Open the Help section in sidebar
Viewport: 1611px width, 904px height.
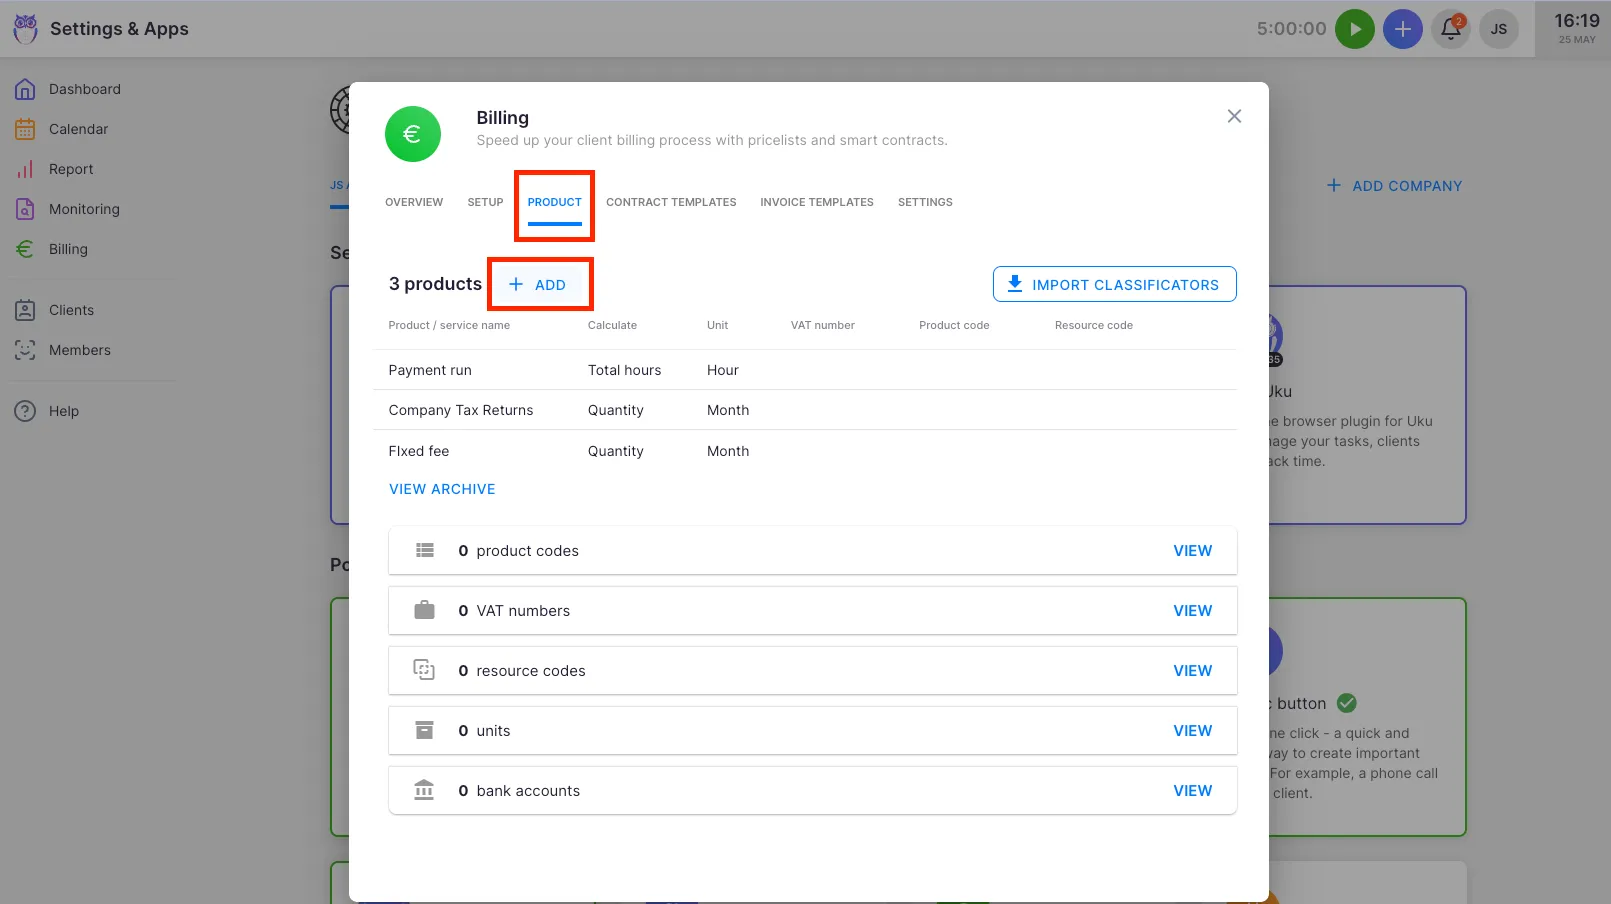(63, 411)
